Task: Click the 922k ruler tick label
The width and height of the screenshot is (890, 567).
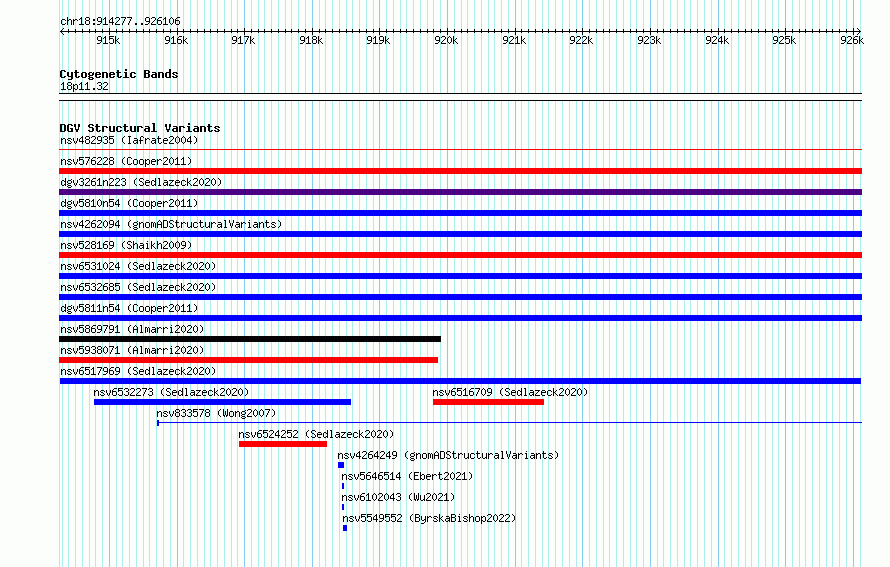Action: click(581, 40)
